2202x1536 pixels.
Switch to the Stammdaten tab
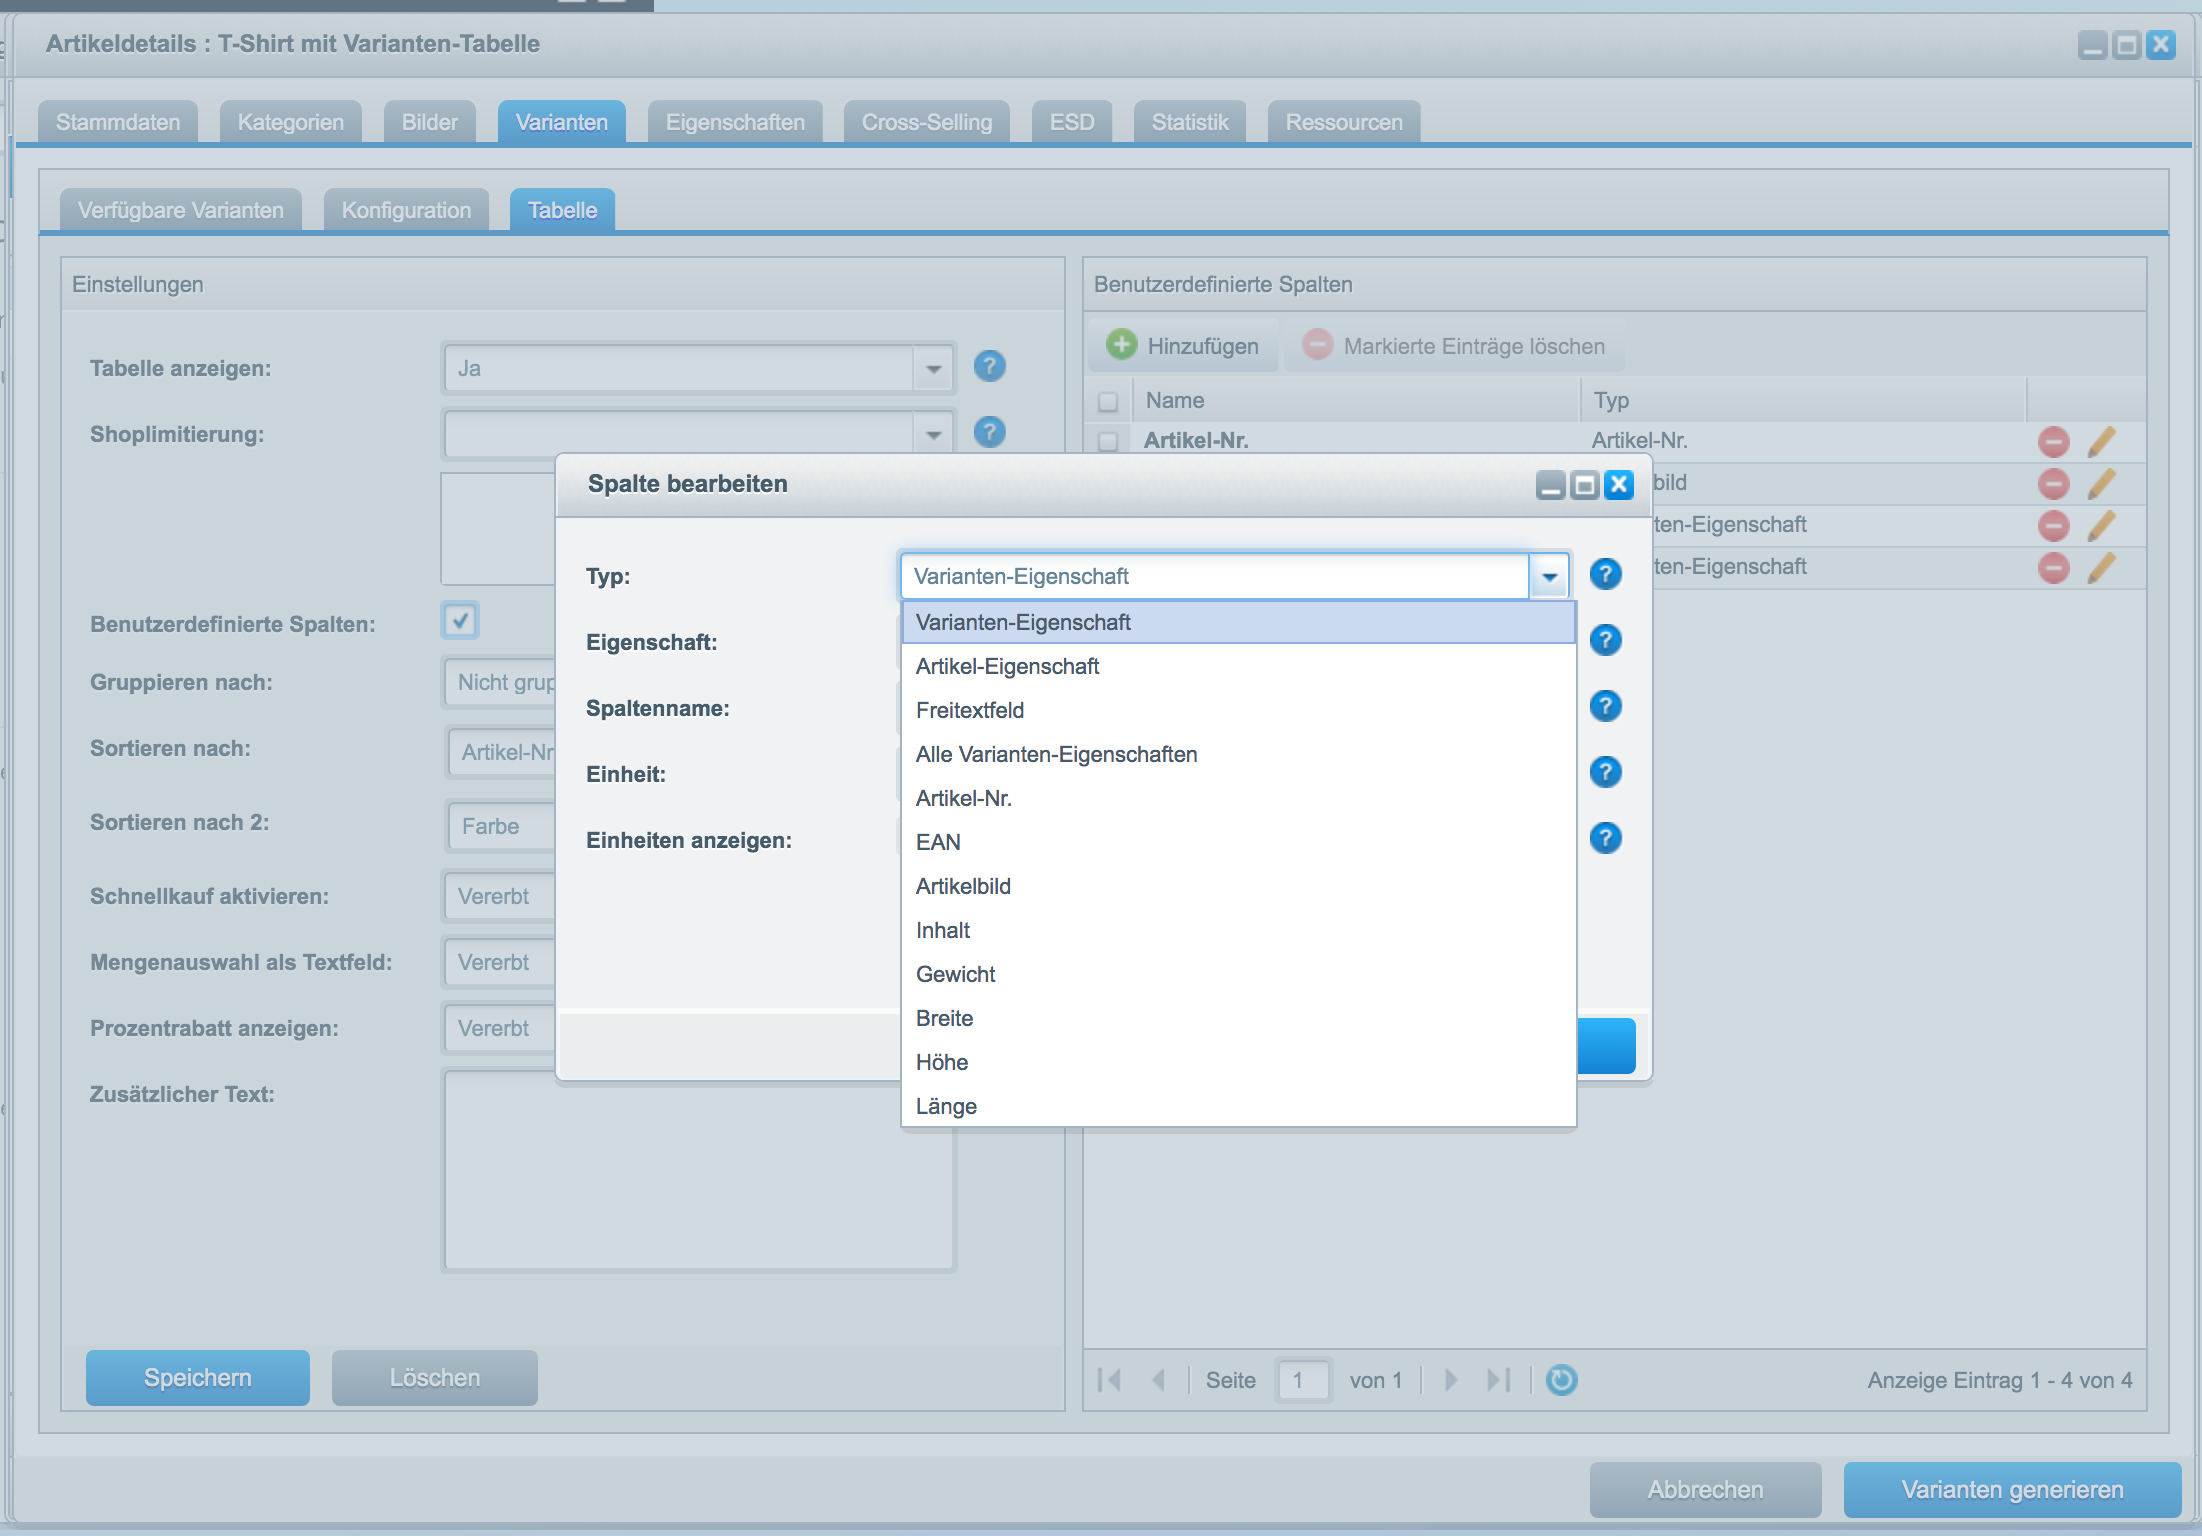pos(118,122)
